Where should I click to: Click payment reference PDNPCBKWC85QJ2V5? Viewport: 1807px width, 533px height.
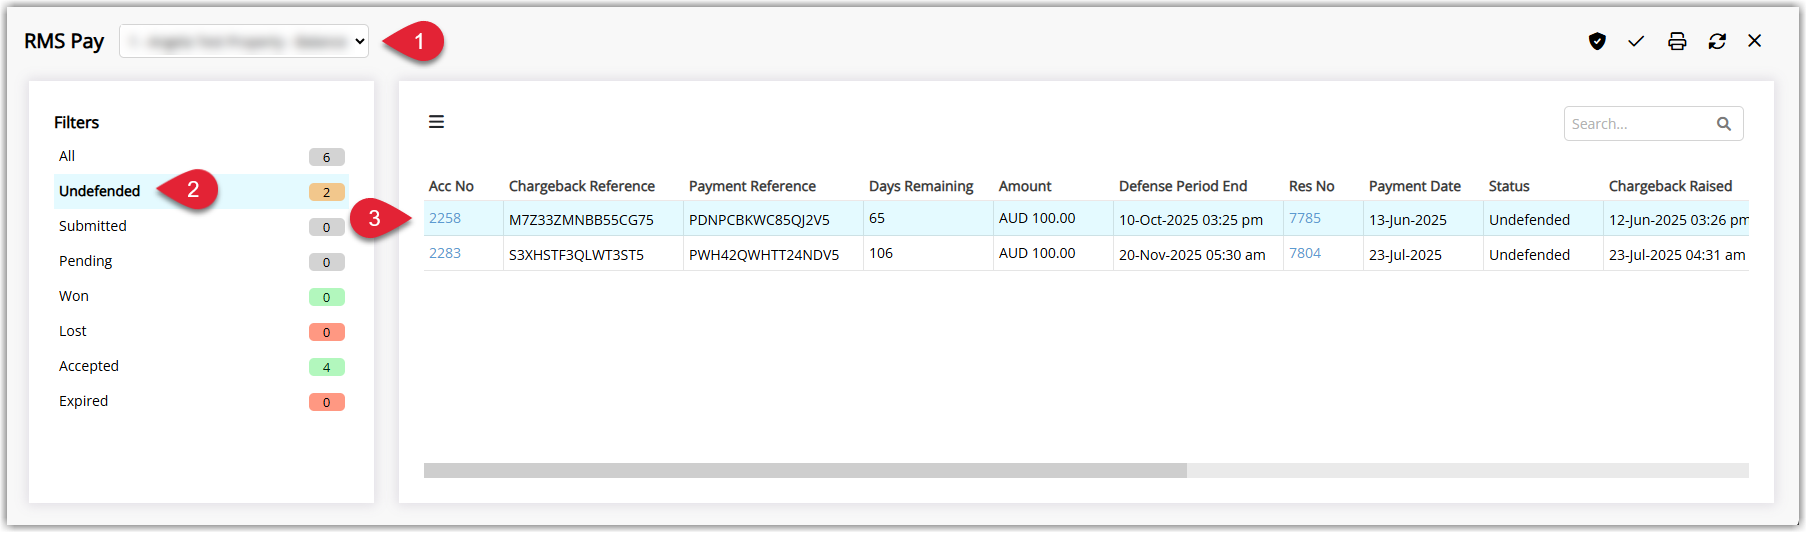pyautogui.click(x=759, y=220)
